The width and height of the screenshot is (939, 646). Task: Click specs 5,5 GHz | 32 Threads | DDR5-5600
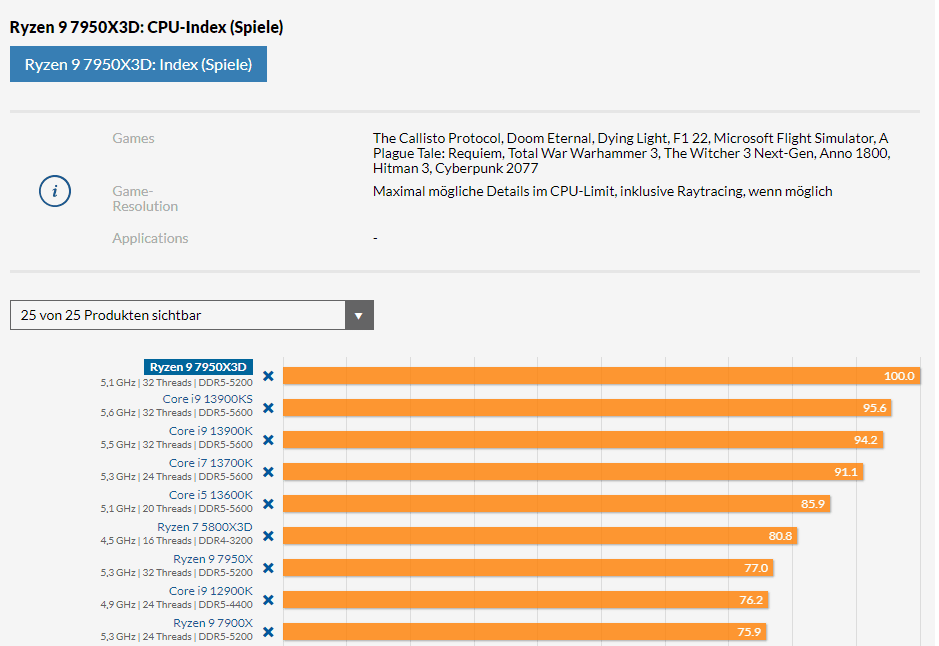177,445
